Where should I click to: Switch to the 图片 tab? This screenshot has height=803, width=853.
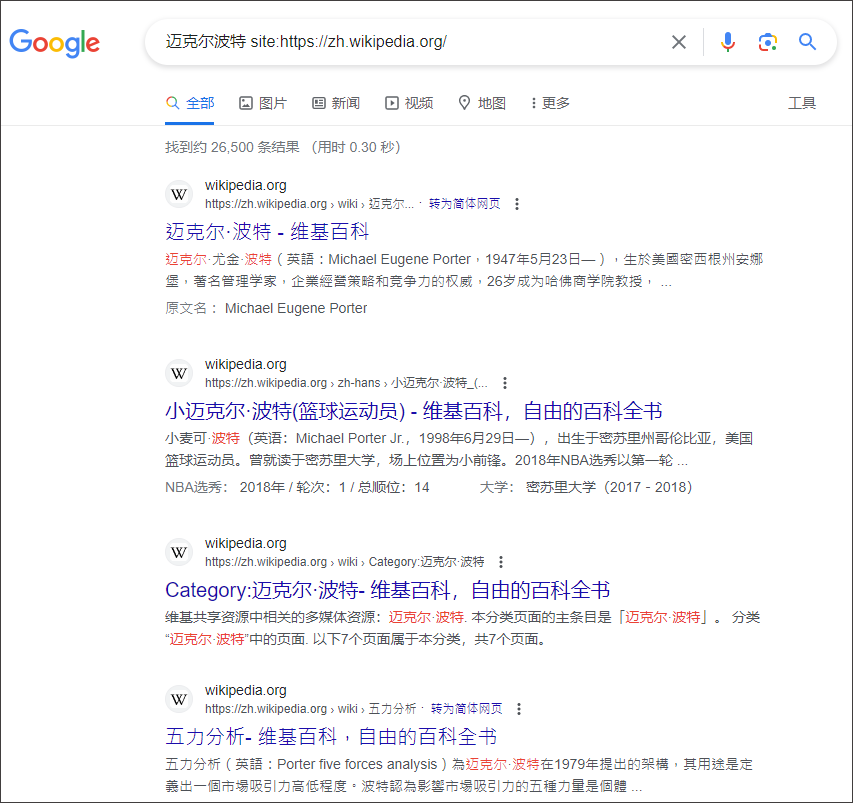point(263,103)
